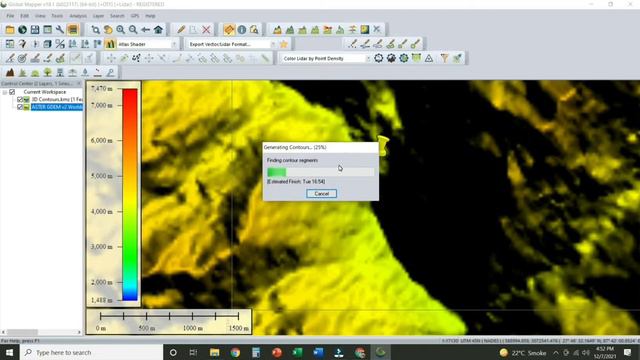The height and width of the screenshot is (360, 640).
Task: Open the Color Lidar by Point Density dropdown
Action: [x=326, y=58]
